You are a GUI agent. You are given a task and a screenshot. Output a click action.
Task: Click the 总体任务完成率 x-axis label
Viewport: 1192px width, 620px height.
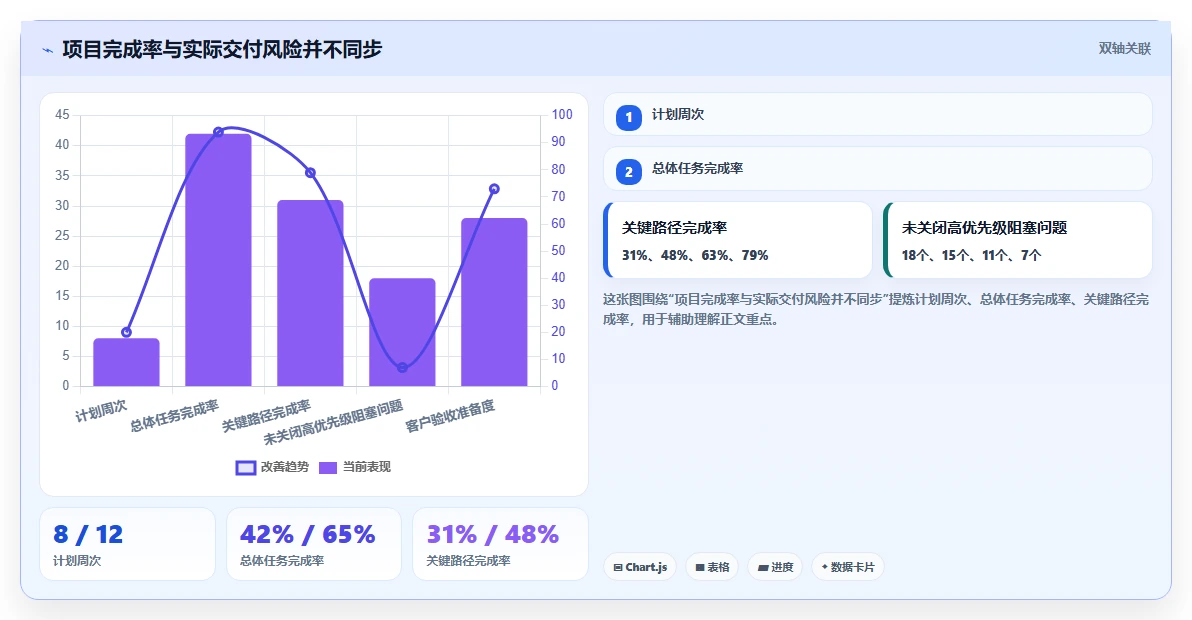click(174, 416)
